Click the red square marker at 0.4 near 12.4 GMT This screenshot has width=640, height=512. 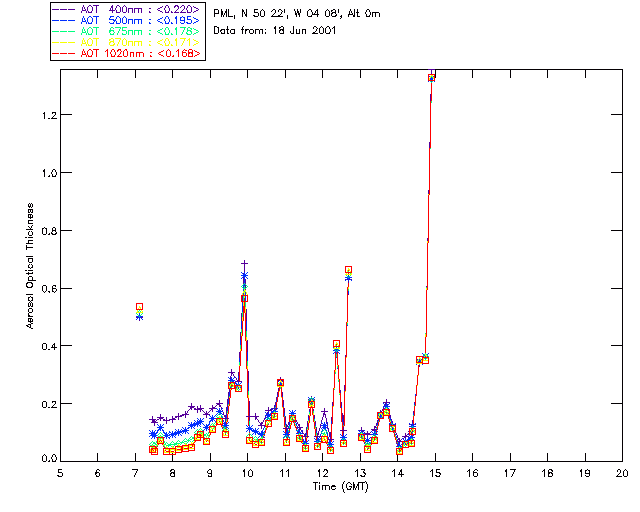(336, 344)
